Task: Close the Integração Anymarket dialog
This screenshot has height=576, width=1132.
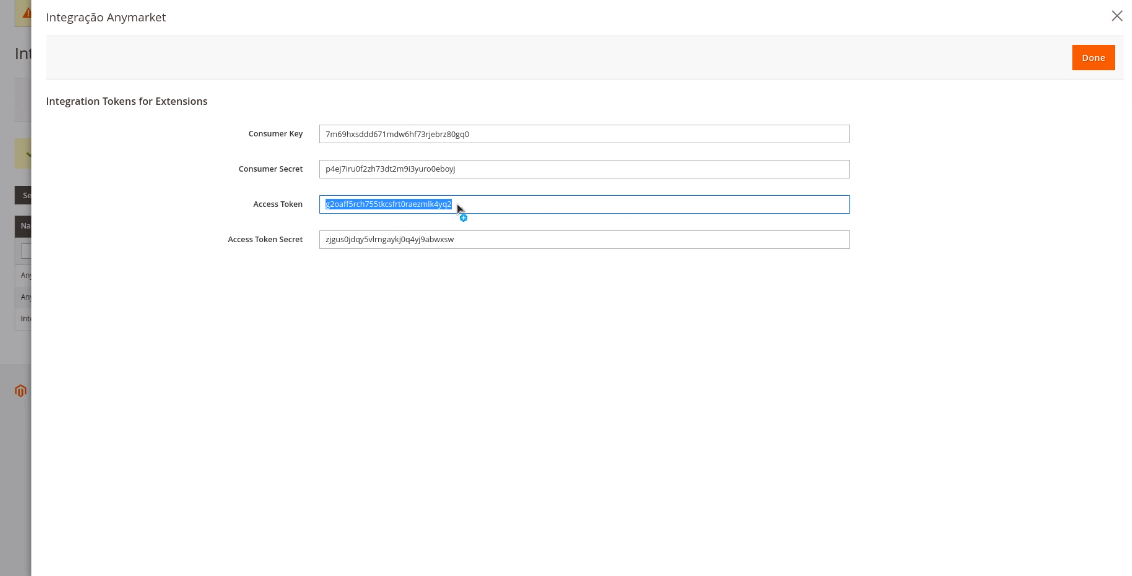Action: coord(1117,16)
